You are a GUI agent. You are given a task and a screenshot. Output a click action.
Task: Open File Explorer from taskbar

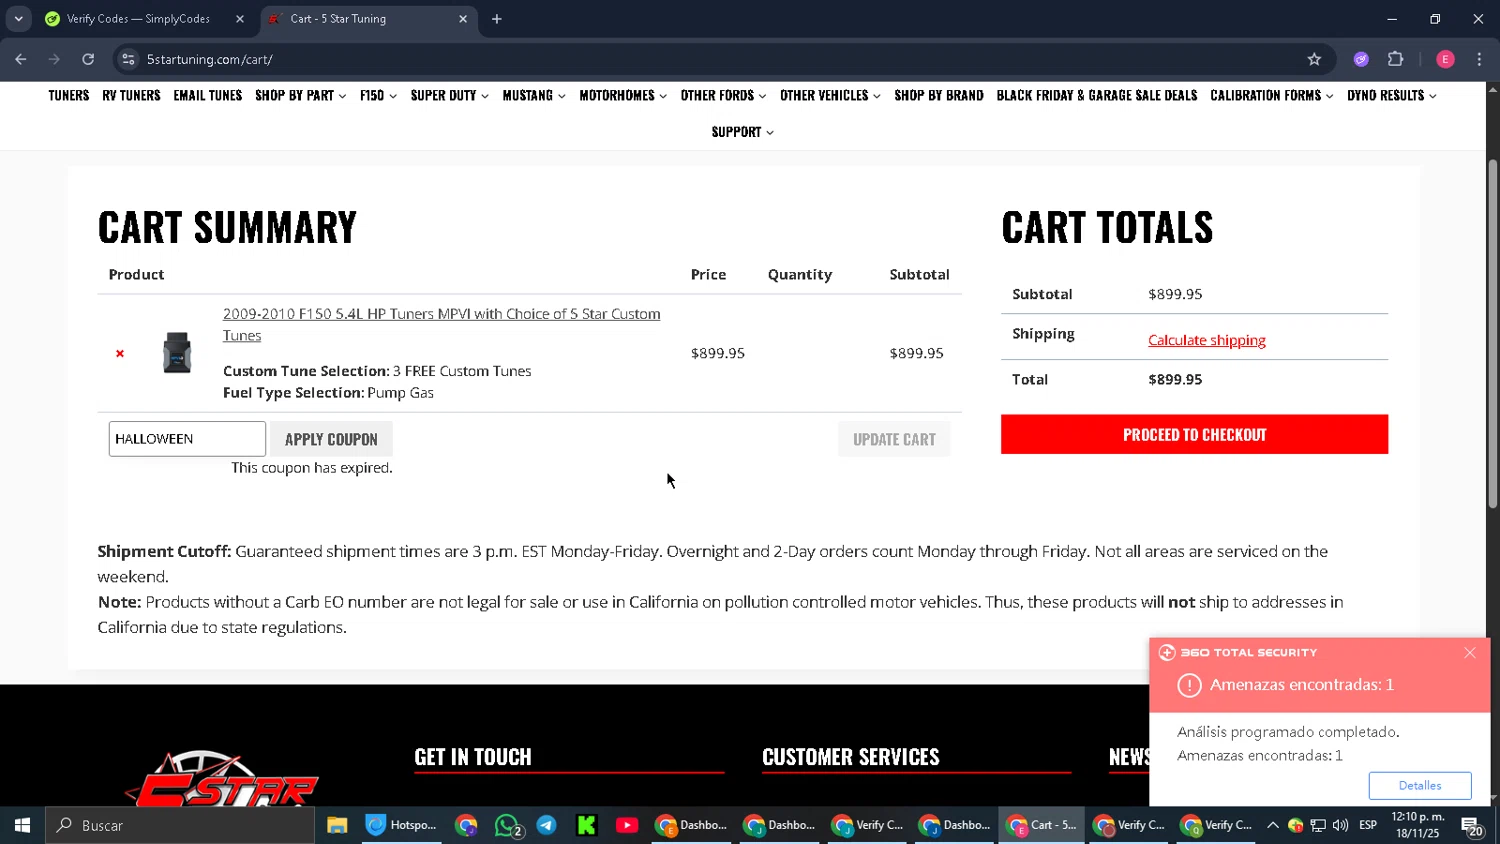coord(337,825)
